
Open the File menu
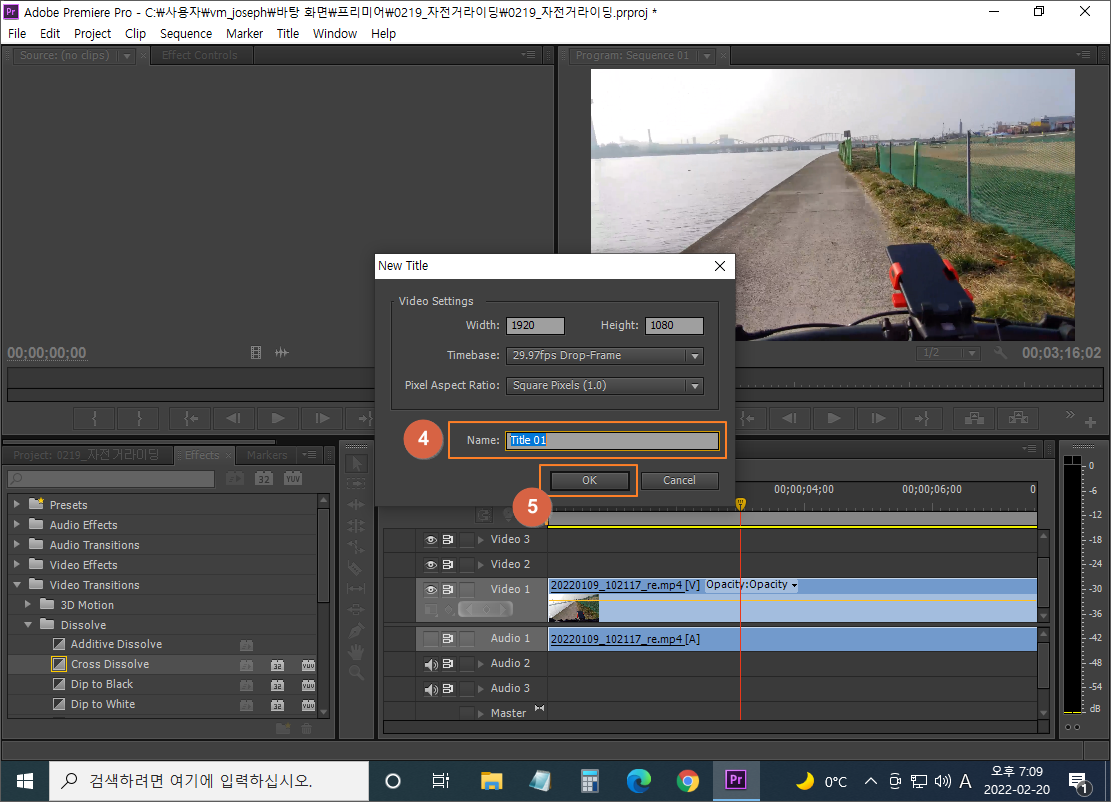17,33
